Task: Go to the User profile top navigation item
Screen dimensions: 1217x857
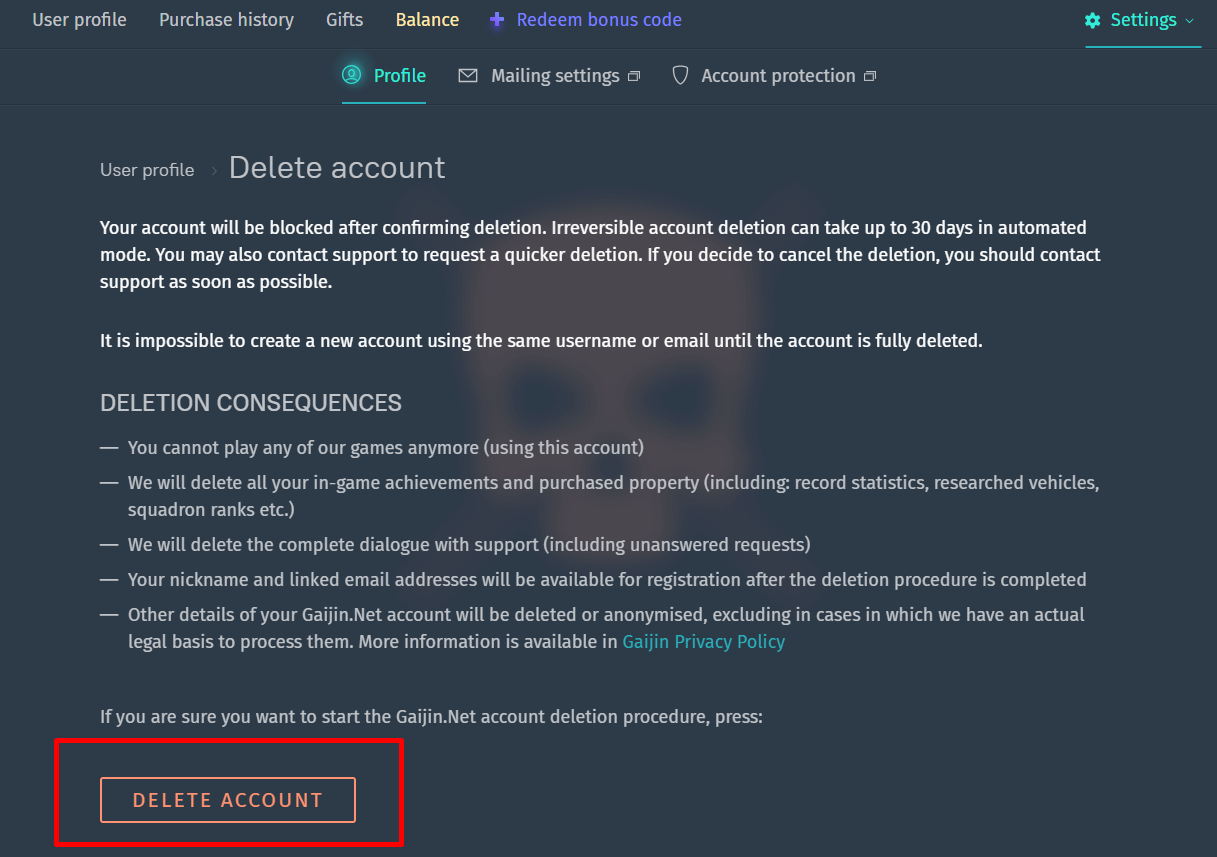Action: (x=79, y=20)
